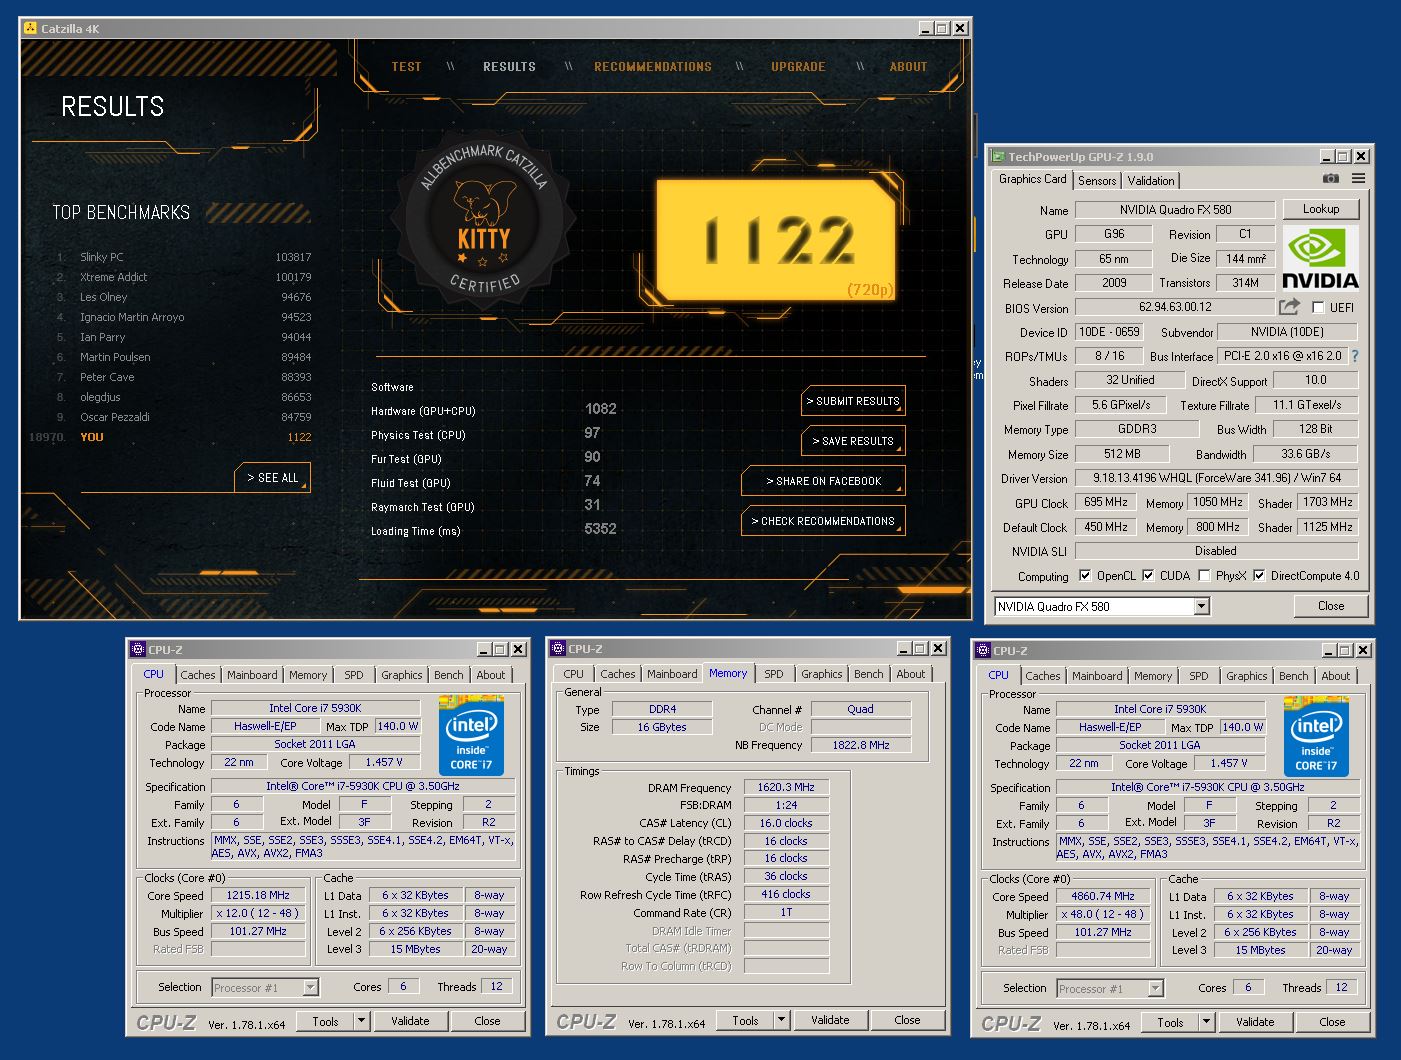
Task: Click the Raymarch Test (GPU) result row
Action: coord(494,507)
